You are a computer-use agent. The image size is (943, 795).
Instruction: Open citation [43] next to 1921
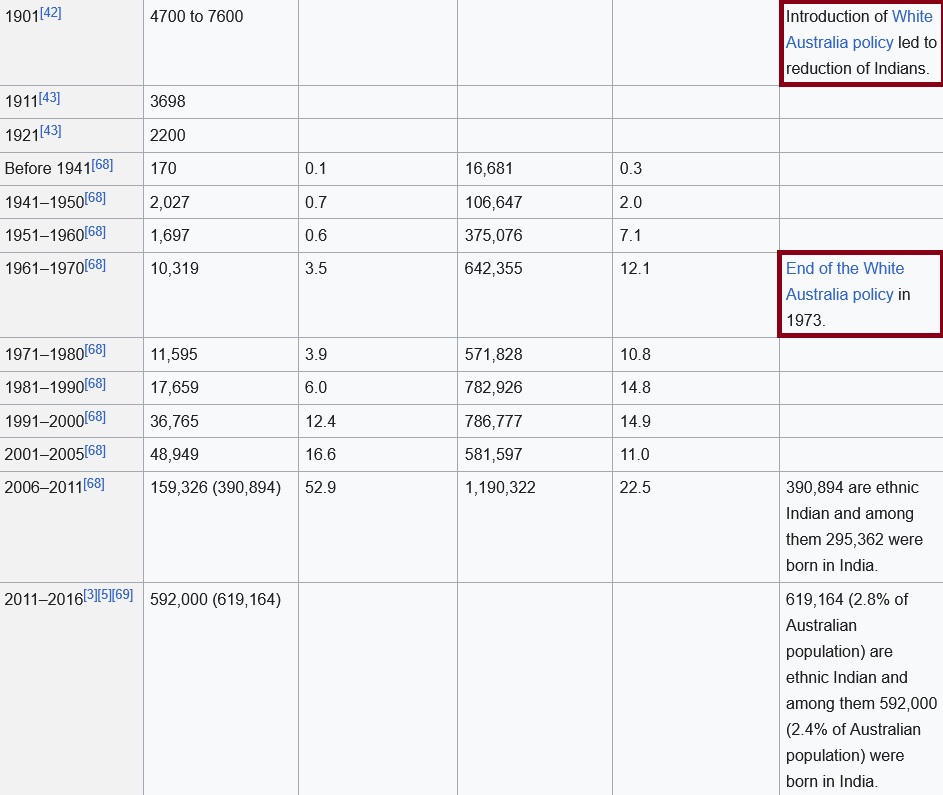click(x=51, y=130)
